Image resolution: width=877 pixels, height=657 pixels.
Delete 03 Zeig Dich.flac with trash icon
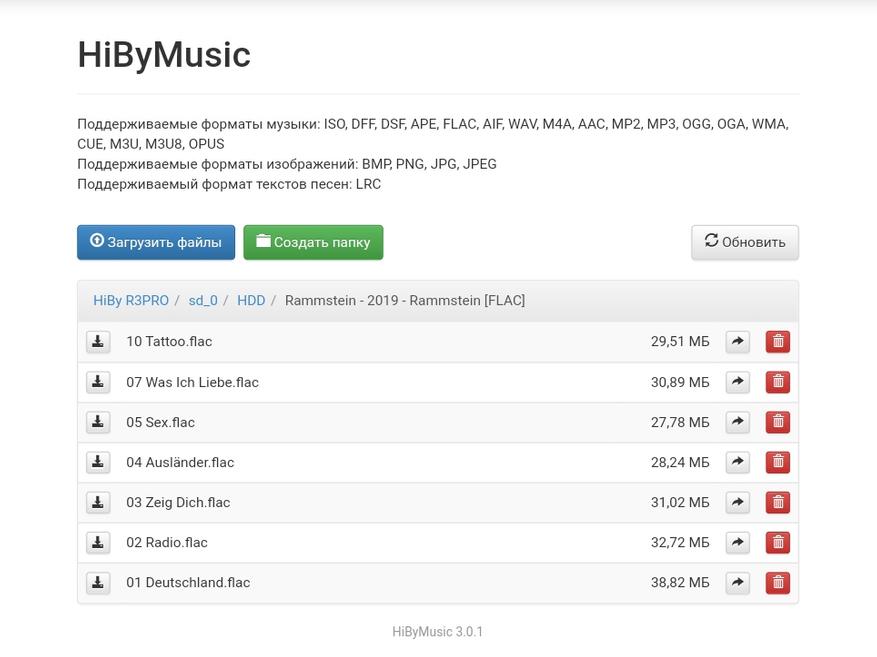[777, 502]
